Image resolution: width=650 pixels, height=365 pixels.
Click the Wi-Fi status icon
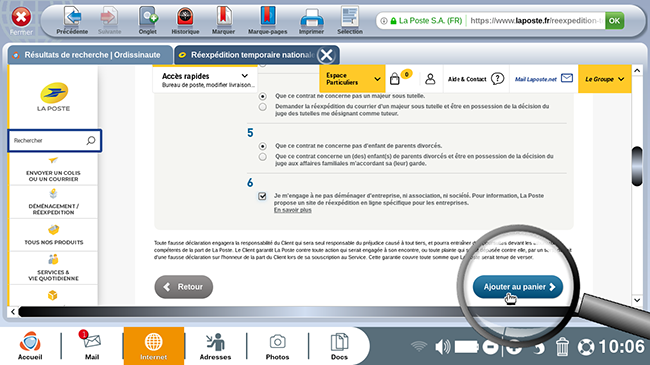[x=419, y=346]
